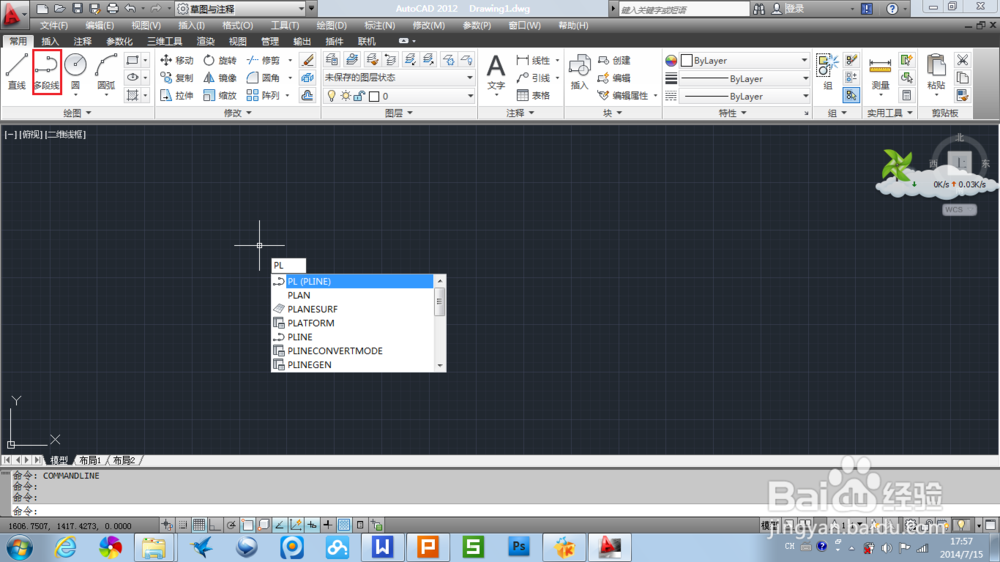Image resolution: width=1000 pixels, height=562 pixels.
Task: Click the Mirror (镜像) tool
Action: point(220,78)
